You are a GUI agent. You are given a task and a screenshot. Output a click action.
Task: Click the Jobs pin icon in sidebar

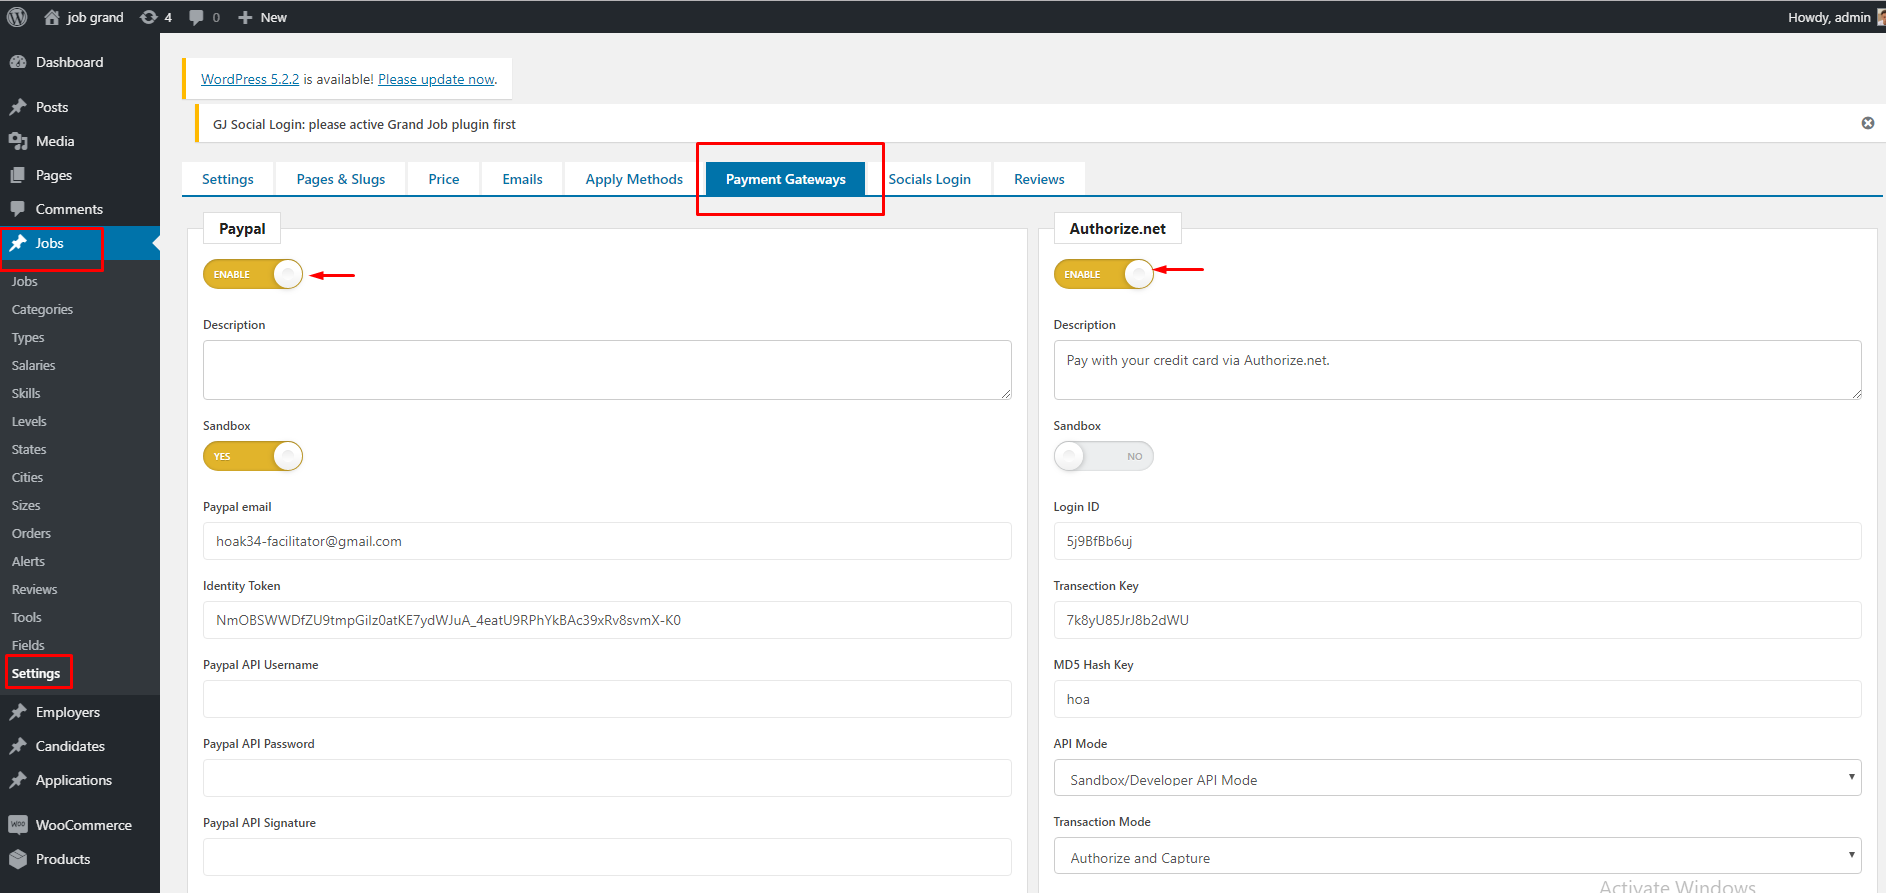[x=18, y=243]
